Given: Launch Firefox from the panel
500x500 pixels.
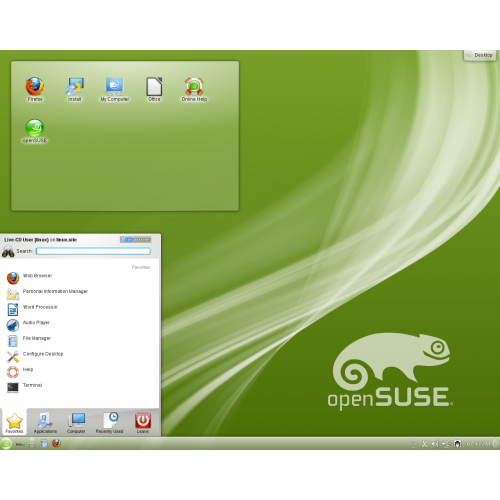Looking at the screenshot, I should (56, 443).
